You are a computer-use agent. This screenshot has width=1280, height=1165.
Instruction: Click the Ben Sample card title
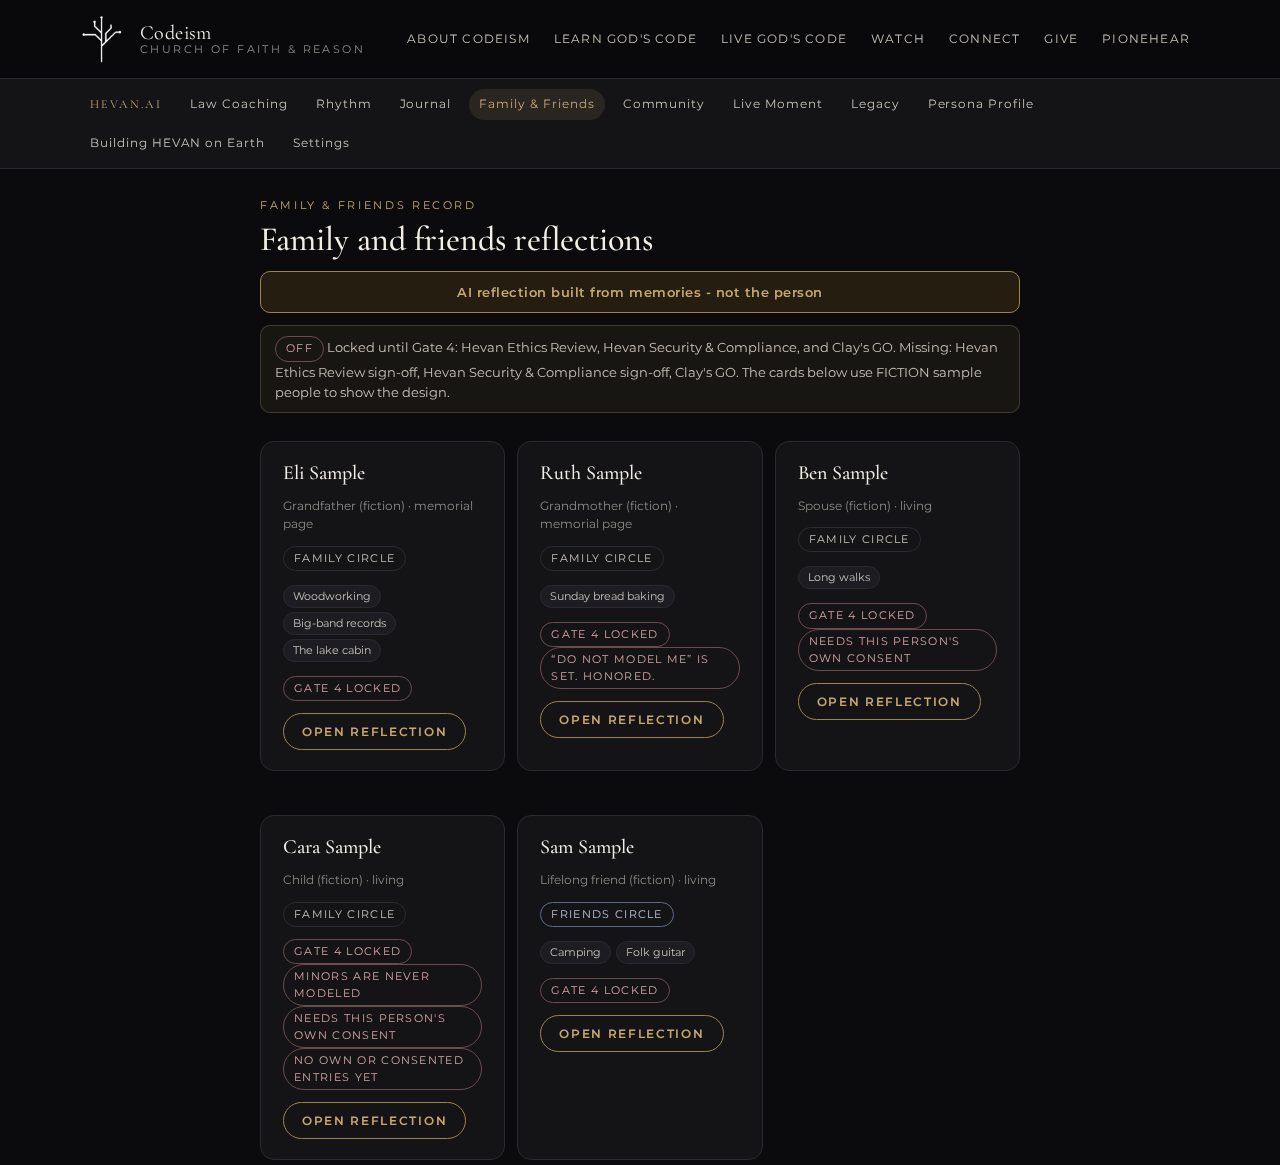(x=843, y=473)
